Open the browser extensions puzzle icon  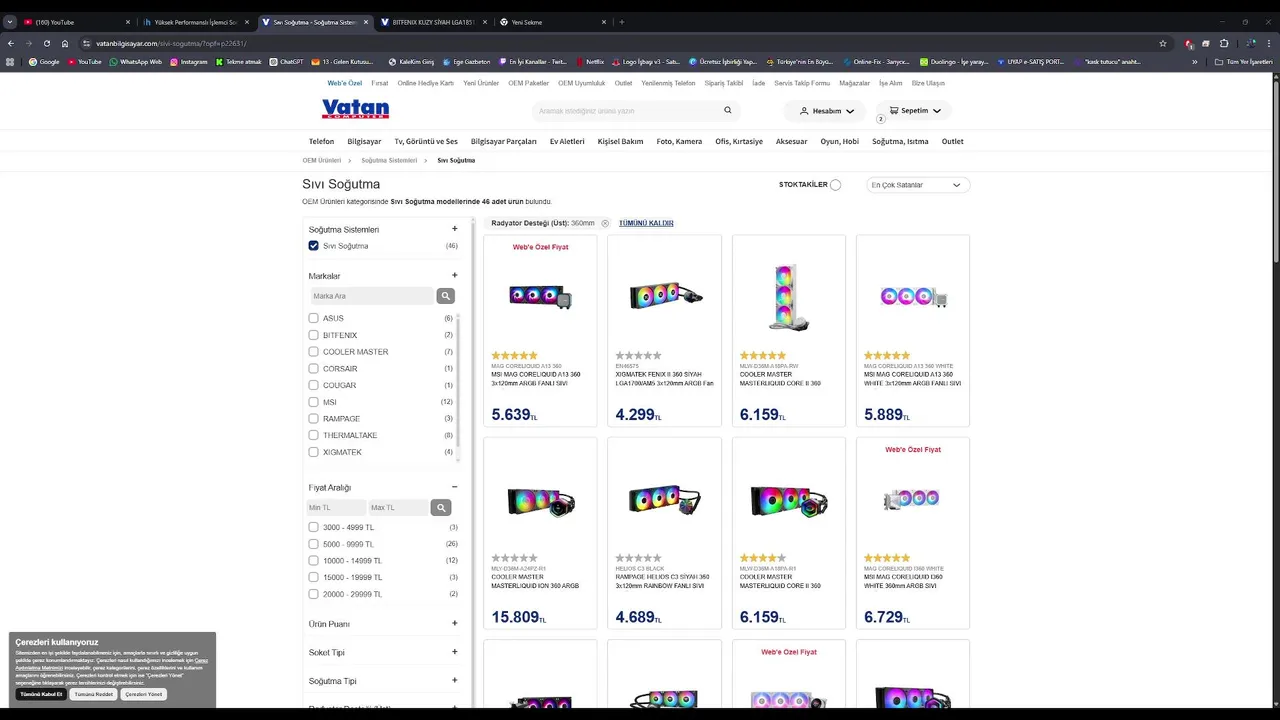(1224, 43)
